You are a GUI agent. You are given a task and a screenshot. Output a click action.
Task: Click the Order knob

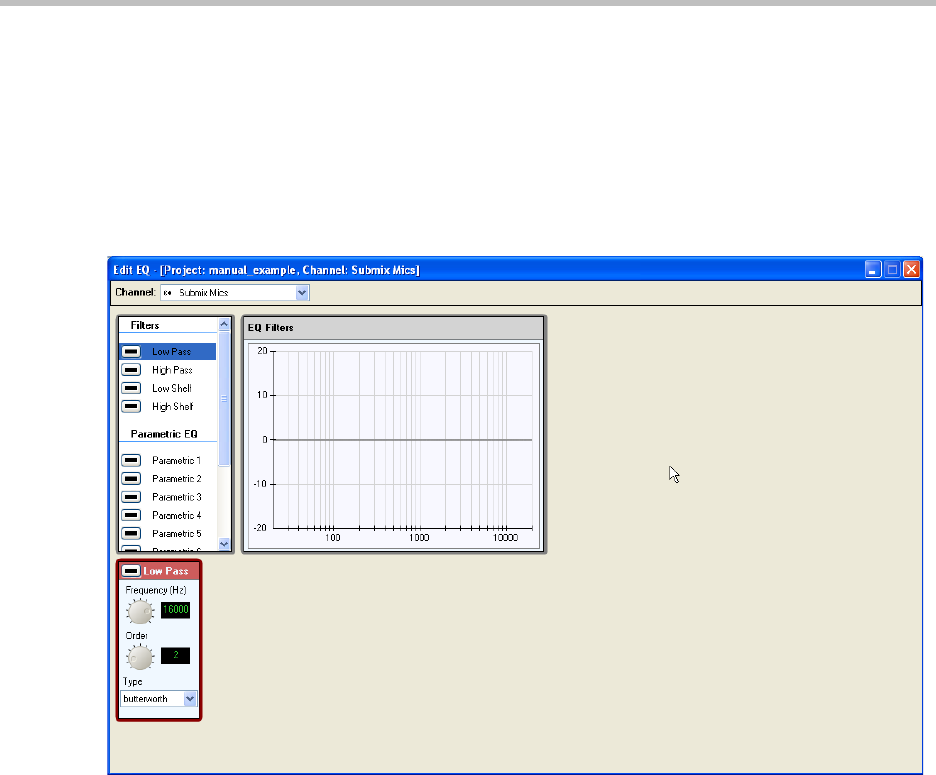click(140, 657)
